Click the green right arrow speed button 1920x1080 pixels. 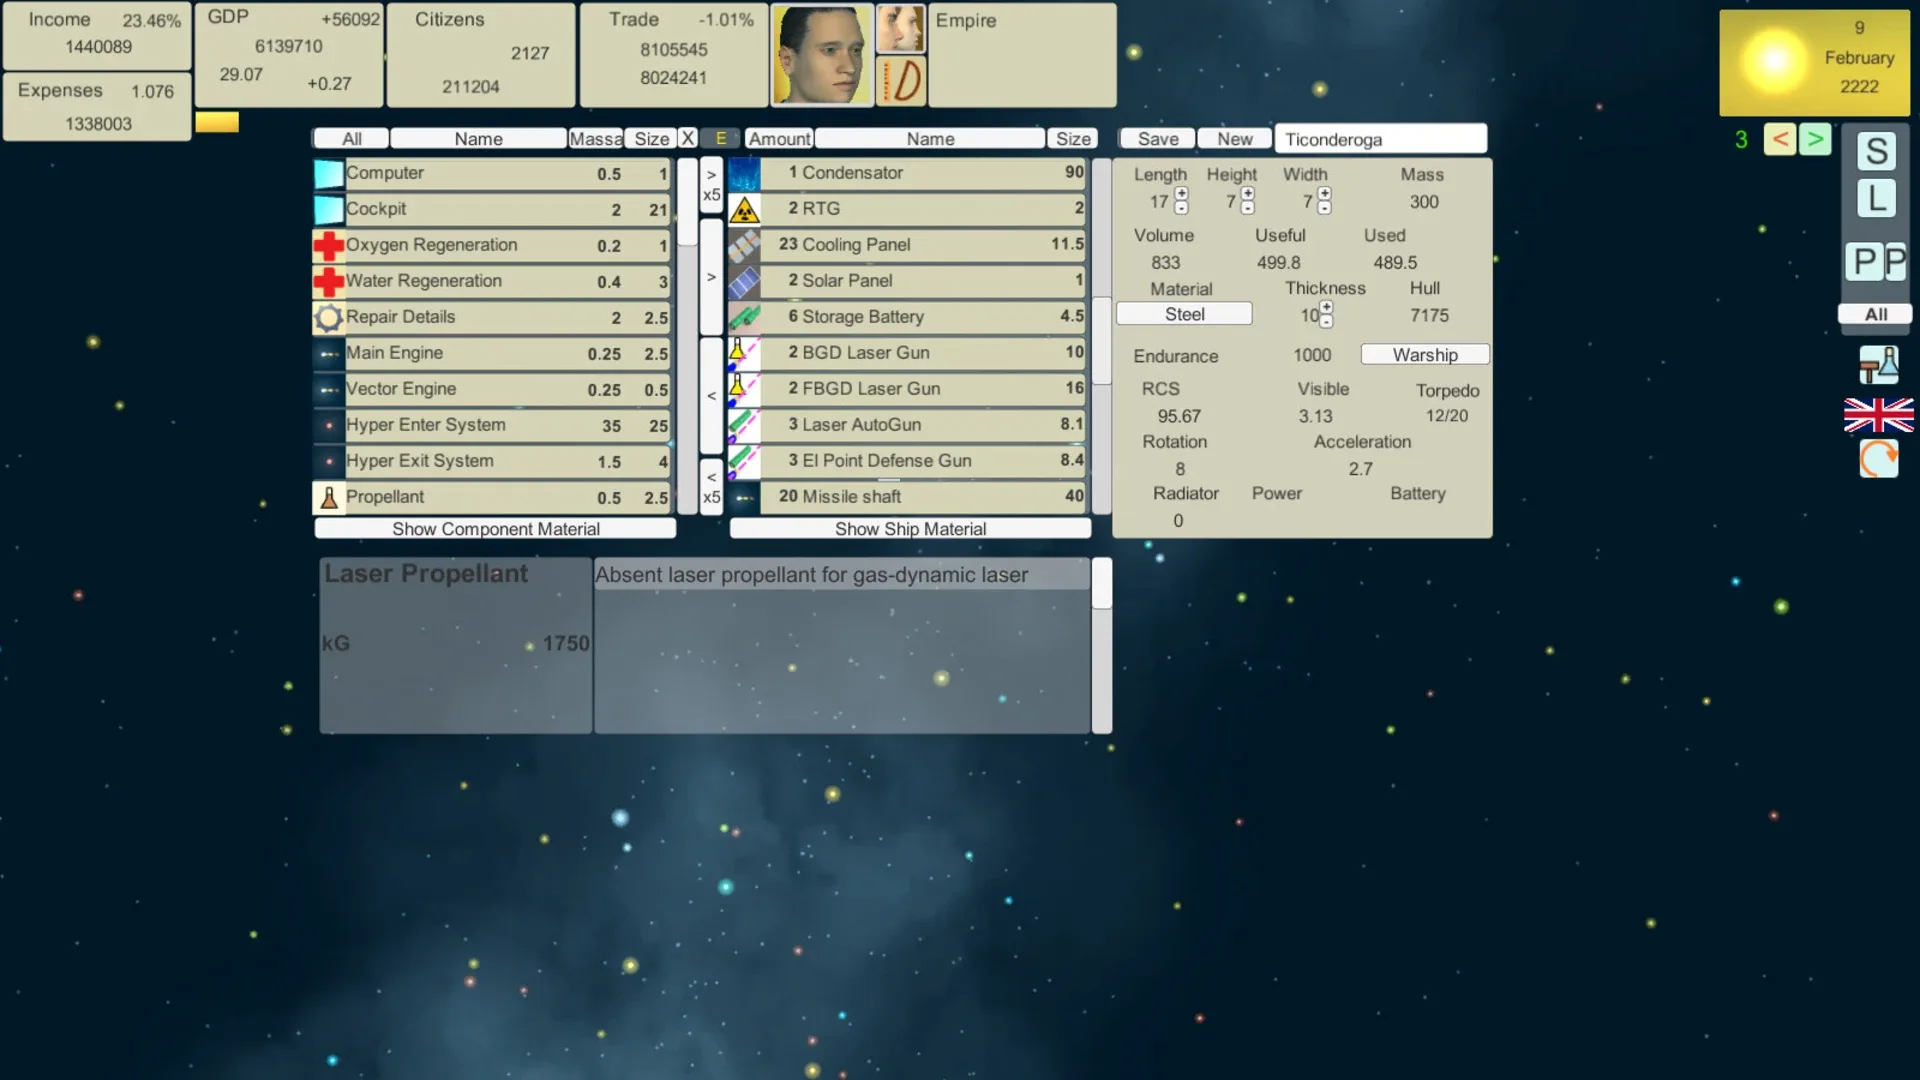coord(1815,139)
